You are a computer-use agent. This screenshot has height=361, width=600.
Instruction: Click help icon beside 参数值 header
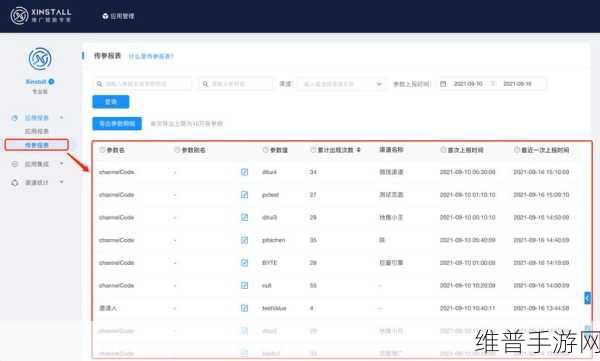click(266, 150)
